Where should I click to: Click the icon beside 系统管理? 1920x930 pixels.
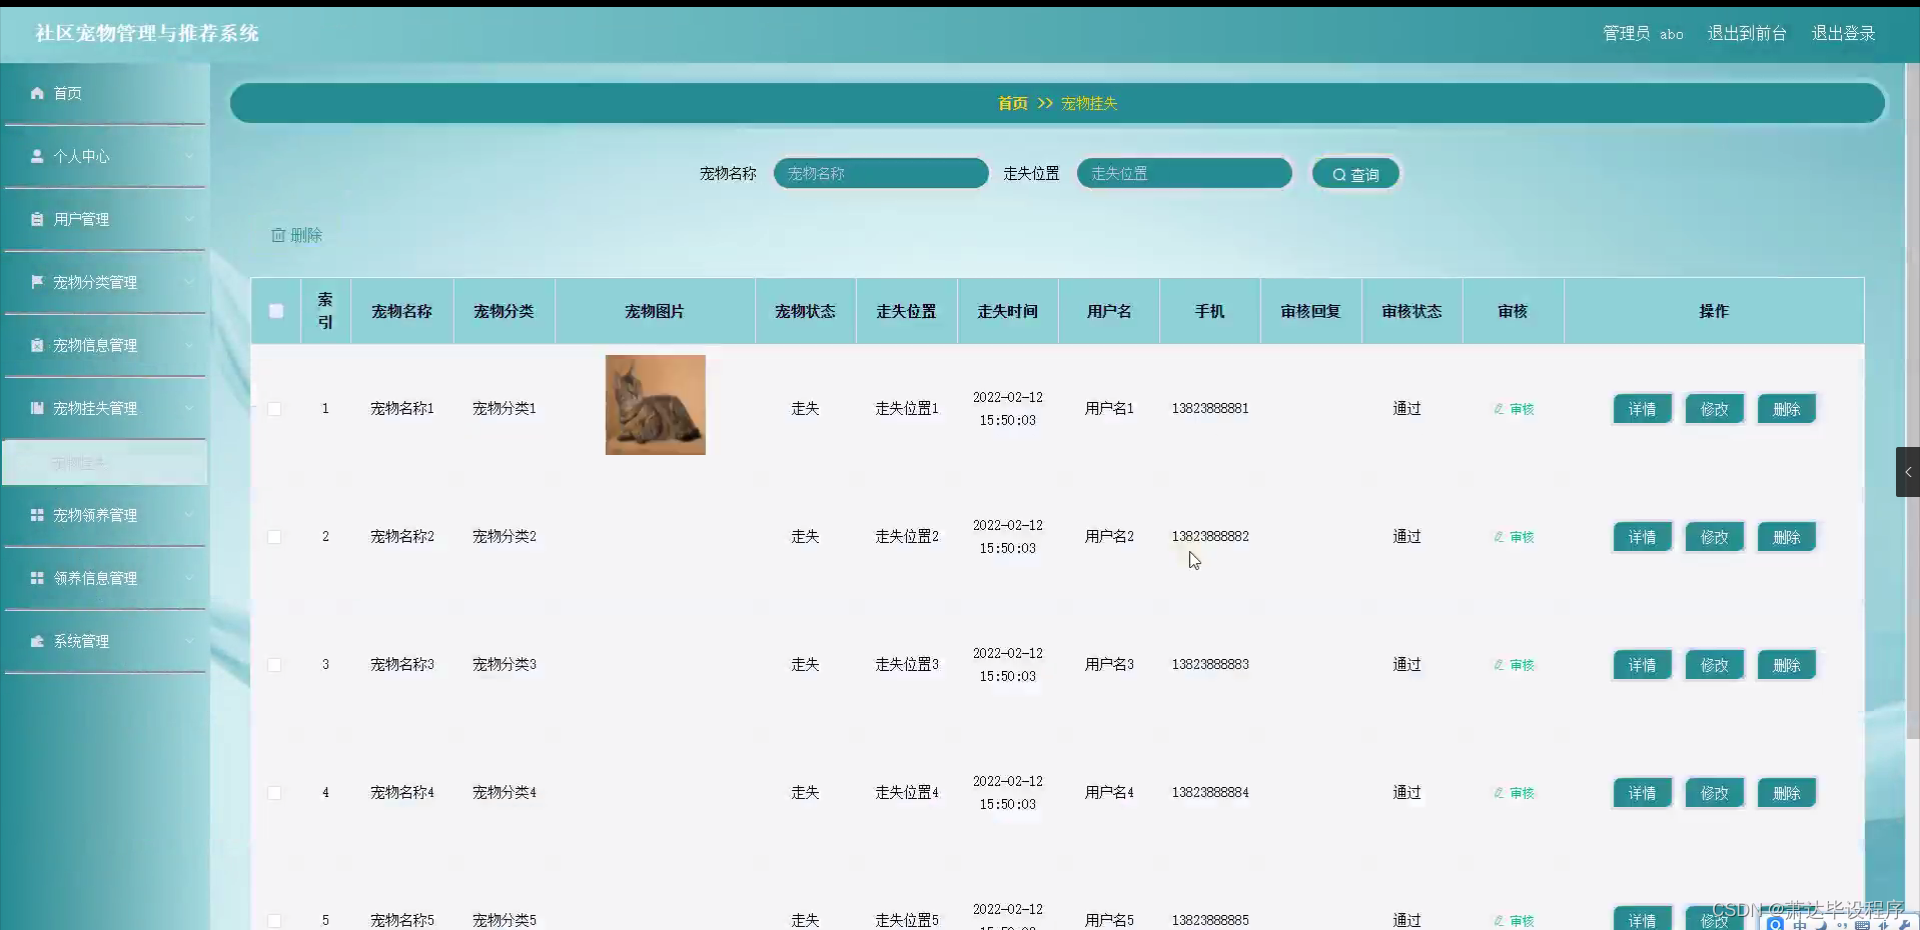[x=37, y=641]
